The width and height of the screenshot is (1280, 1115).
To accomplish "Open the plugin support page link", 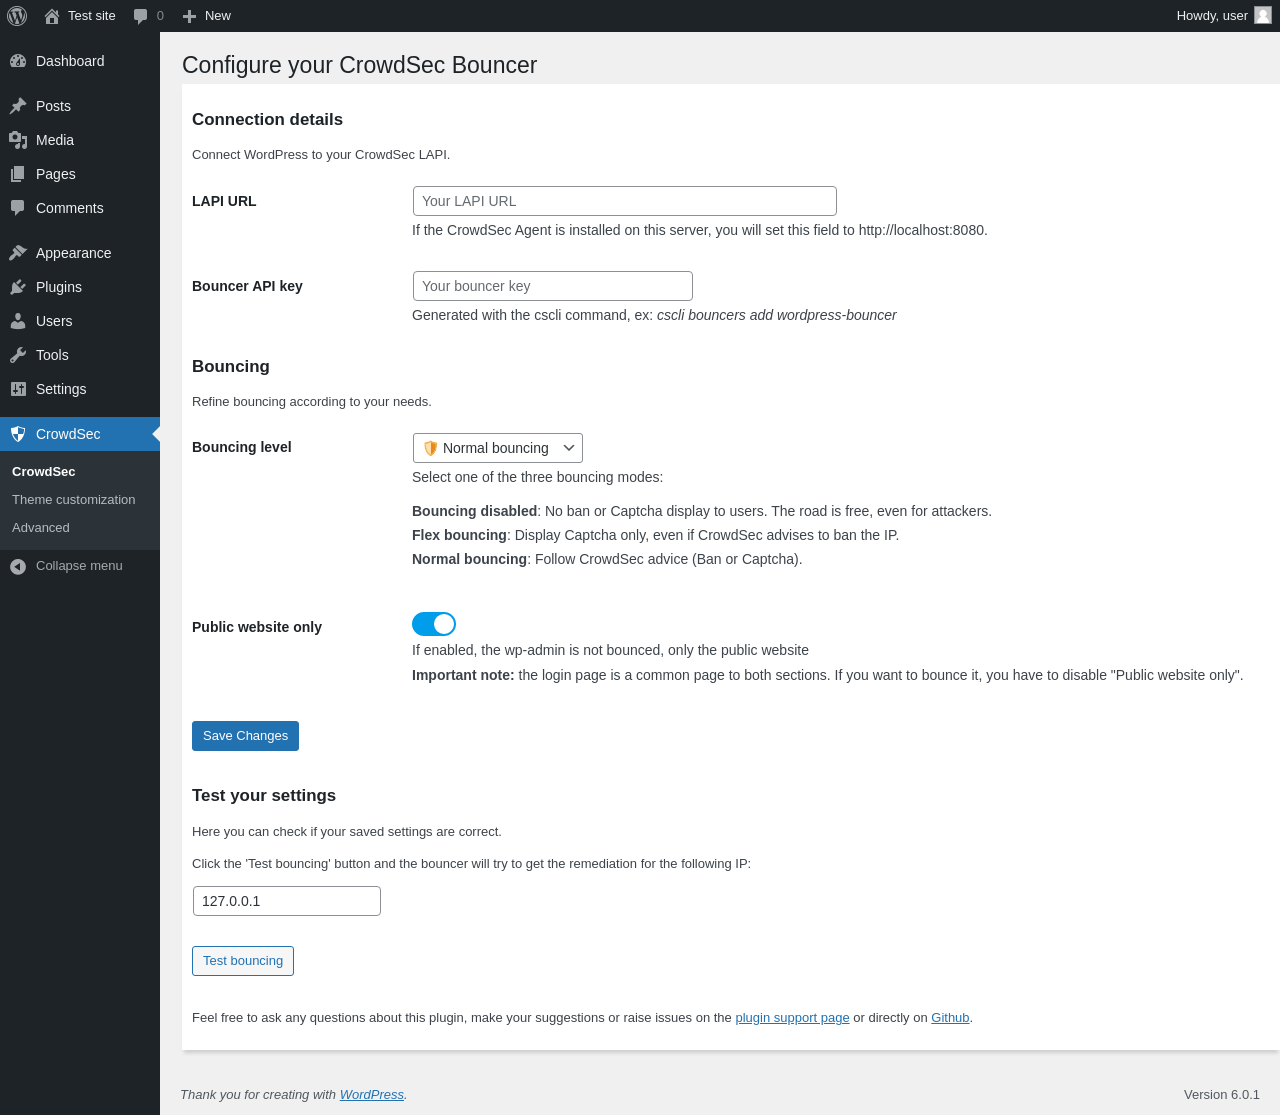I will pyautogui.click(x=792, y=1018).
